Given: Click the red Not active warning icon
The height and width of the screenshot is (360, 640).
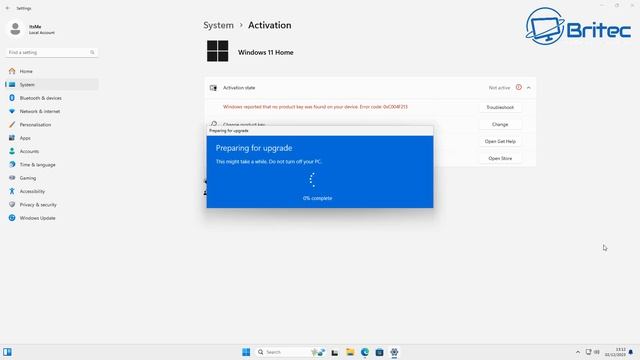Looking at the screenshot, I should (x=518, y=87).
